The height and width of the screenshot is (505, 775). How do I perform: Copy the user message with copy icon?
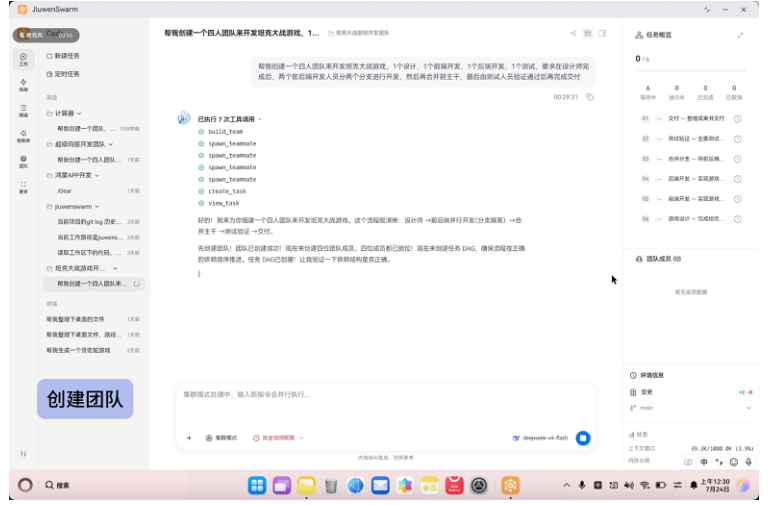tap(590, 97)
